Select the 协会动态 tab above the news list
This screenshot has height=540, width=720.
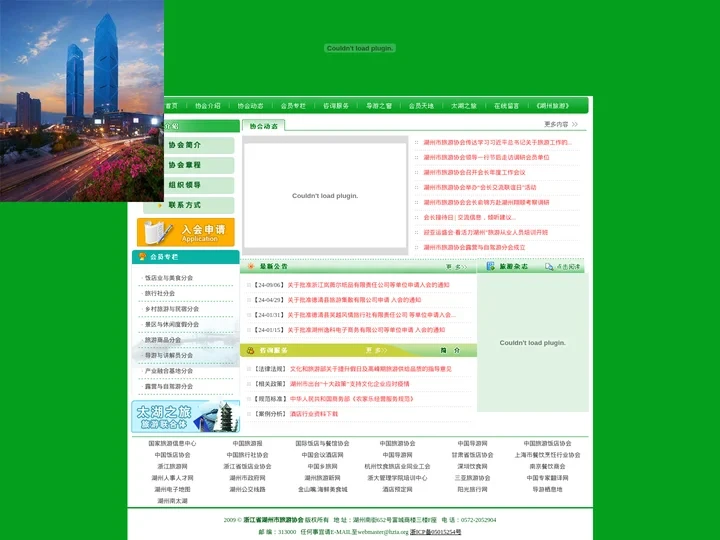click(264, 126)
